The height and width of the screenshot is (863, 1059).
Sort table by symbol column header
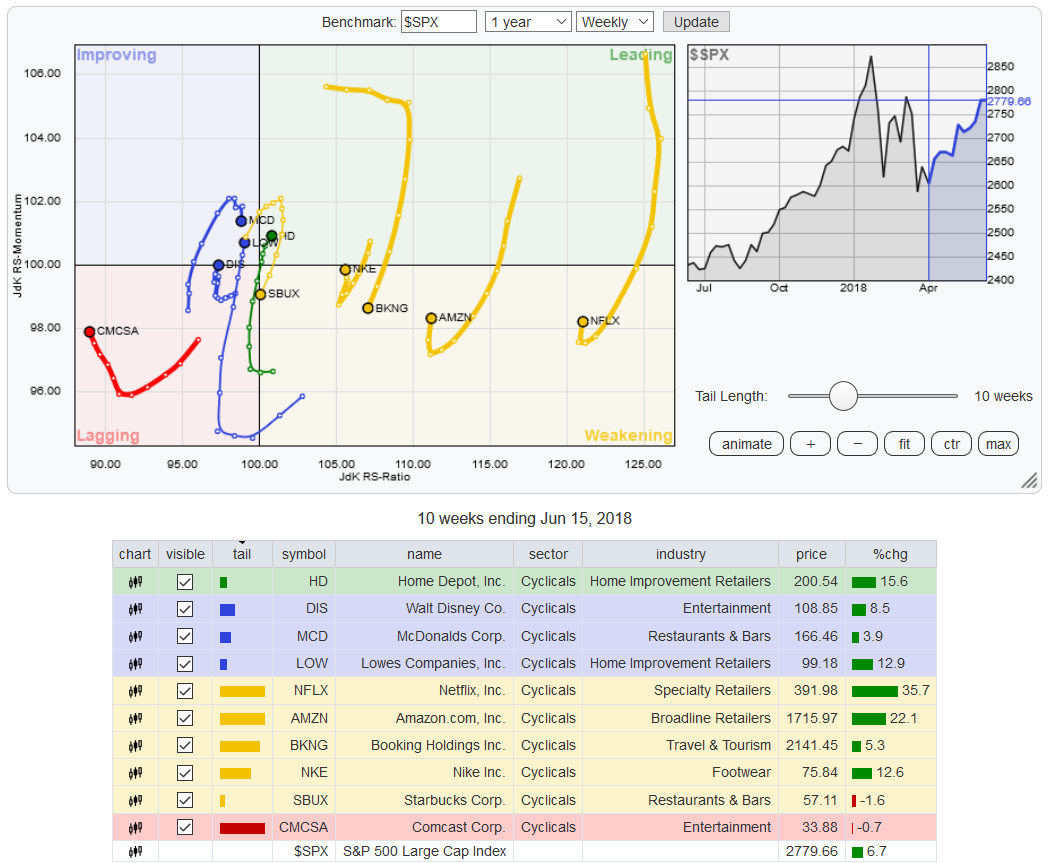point(304,554)
